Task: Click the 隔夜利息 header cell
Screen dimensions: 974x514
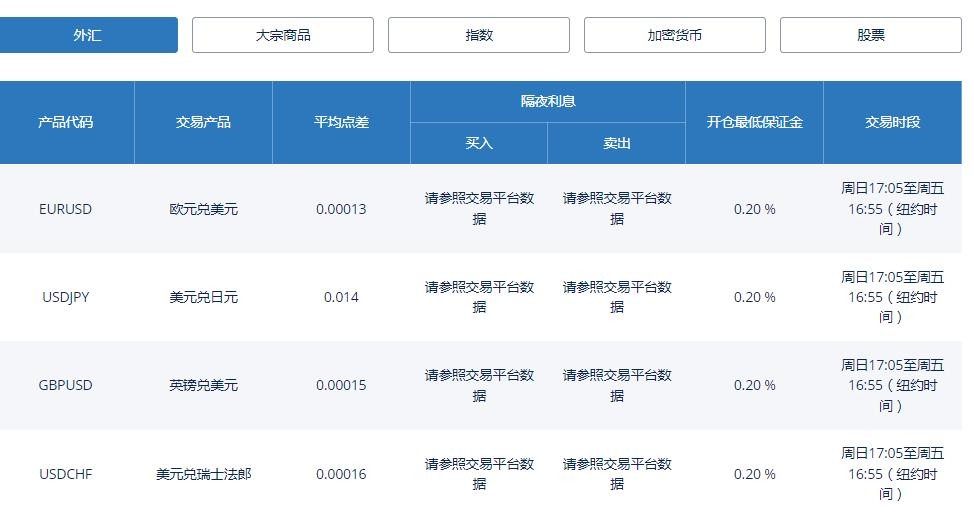Action: [x=548, y=101]
